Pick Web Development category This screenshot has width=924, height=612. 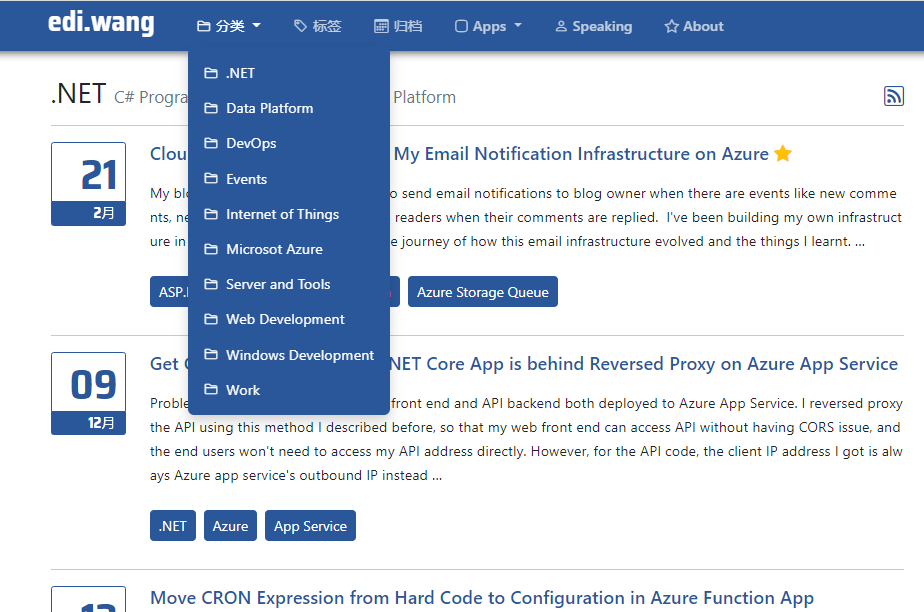click(x=289, y=319)
